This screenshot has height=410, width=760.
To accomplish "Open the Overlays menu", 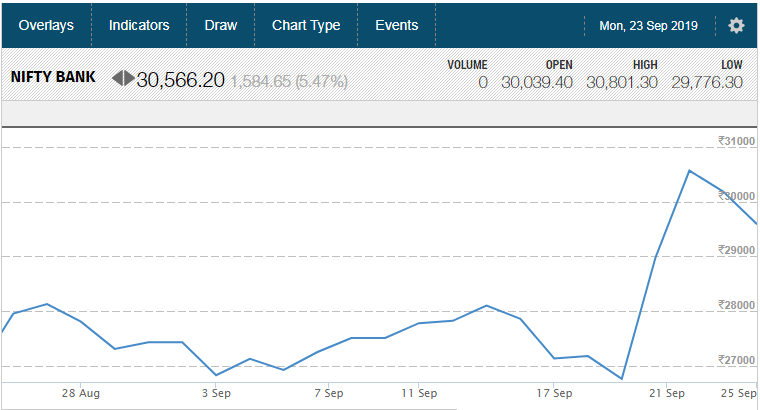I will 46,25.
